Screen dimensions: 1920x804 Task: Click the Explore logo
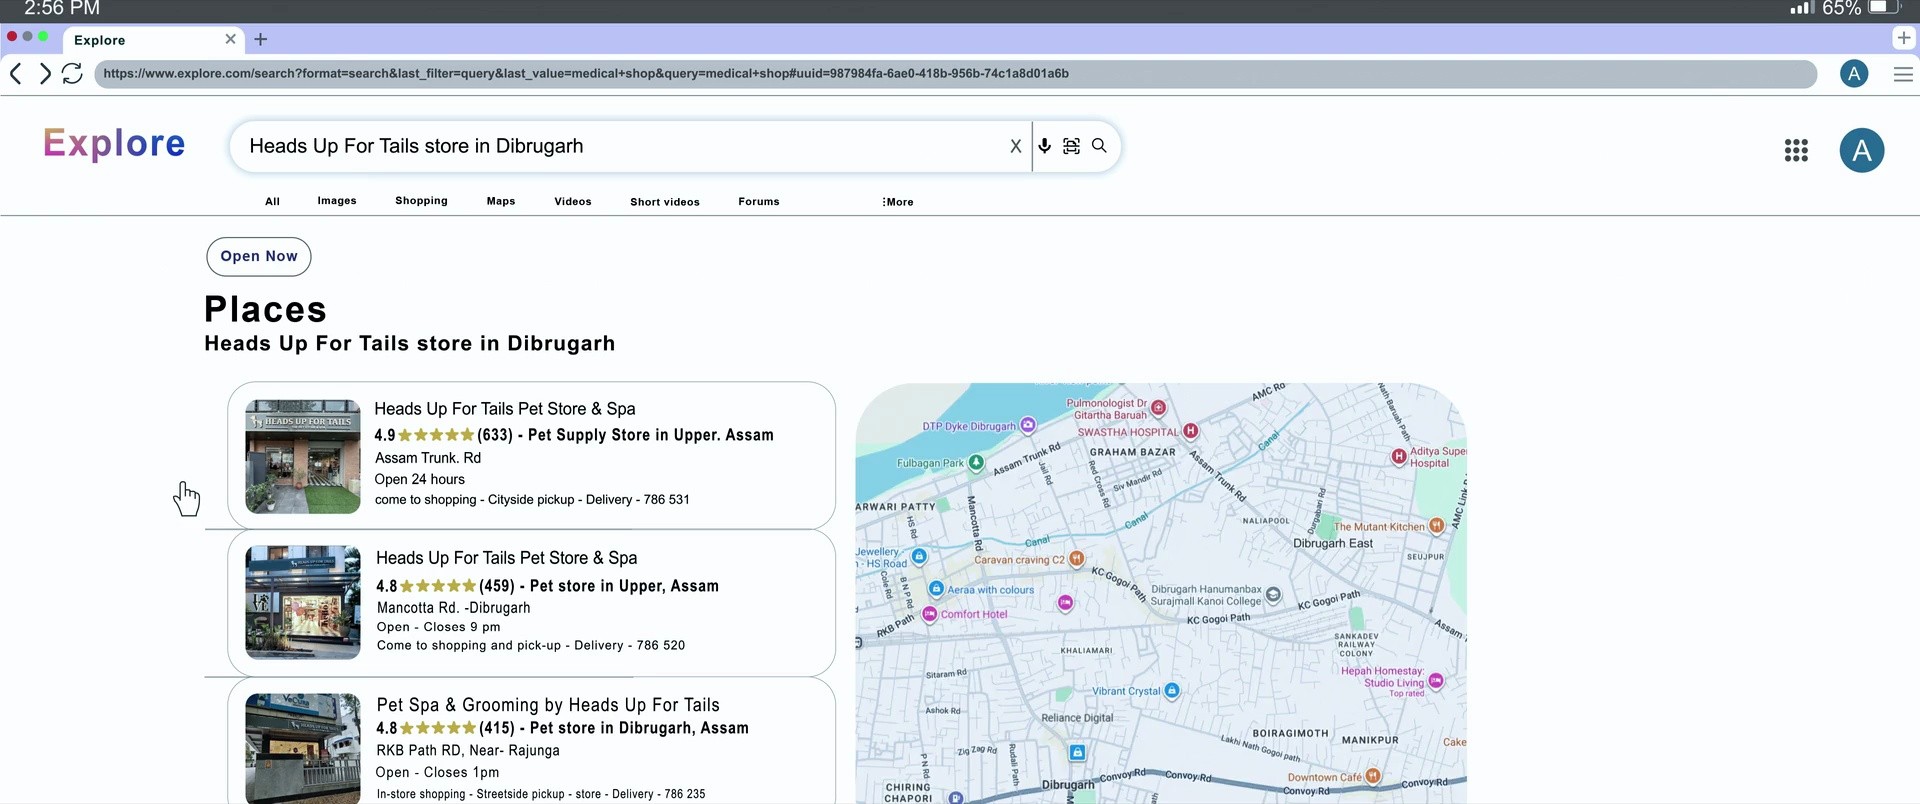[x=114, y=144]
